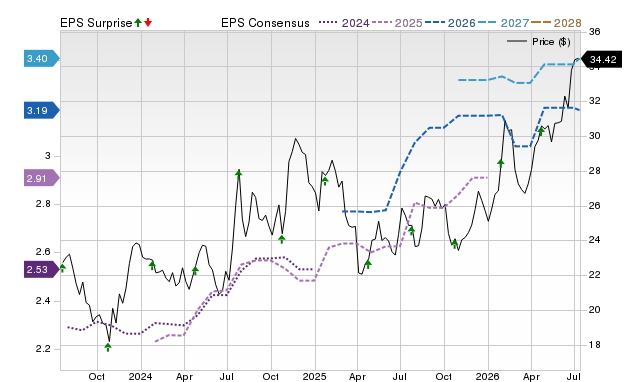Click the 2027 legend entry
This screenshot has height=382, width=640.
coord(503,23)
